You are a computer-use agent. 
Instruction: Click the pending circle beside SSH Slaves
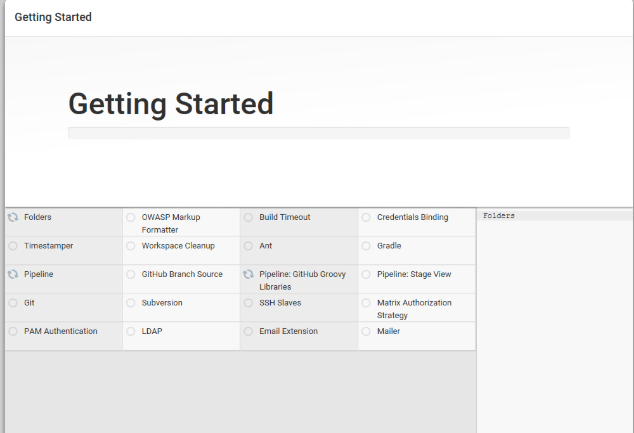[248, 303]
